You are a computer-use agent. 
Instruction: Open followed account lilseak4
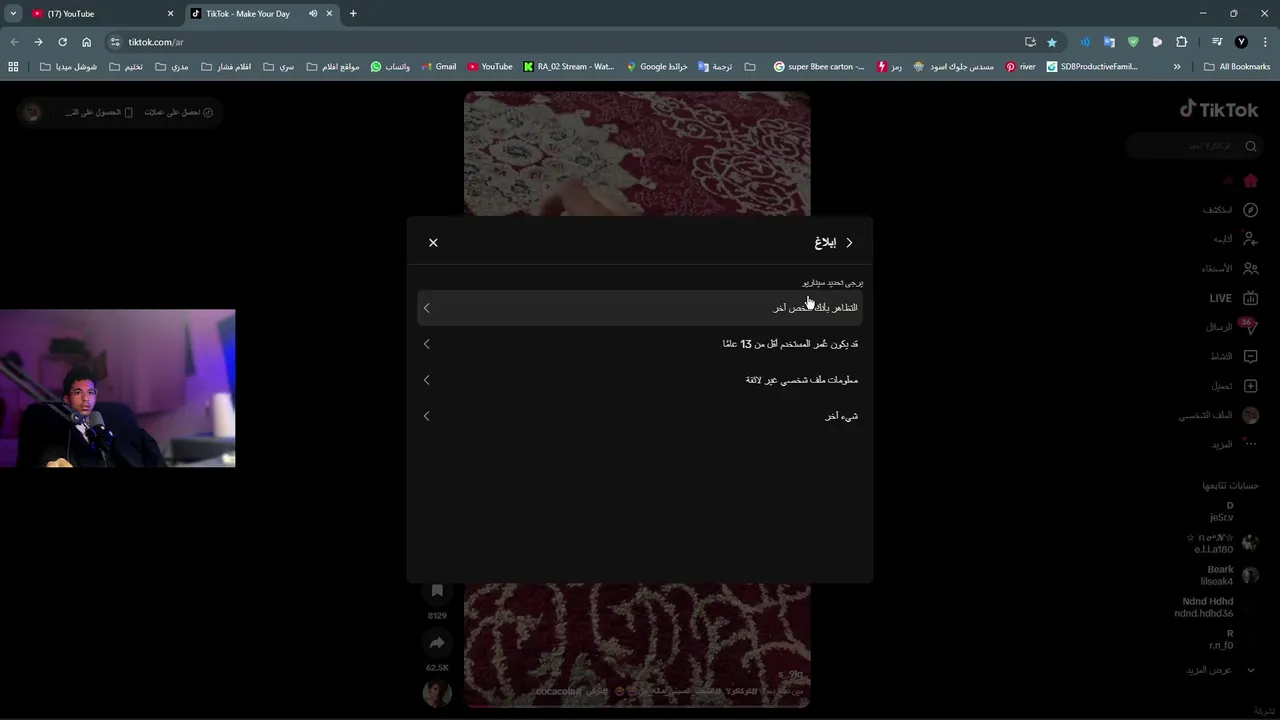(1229, 575)
